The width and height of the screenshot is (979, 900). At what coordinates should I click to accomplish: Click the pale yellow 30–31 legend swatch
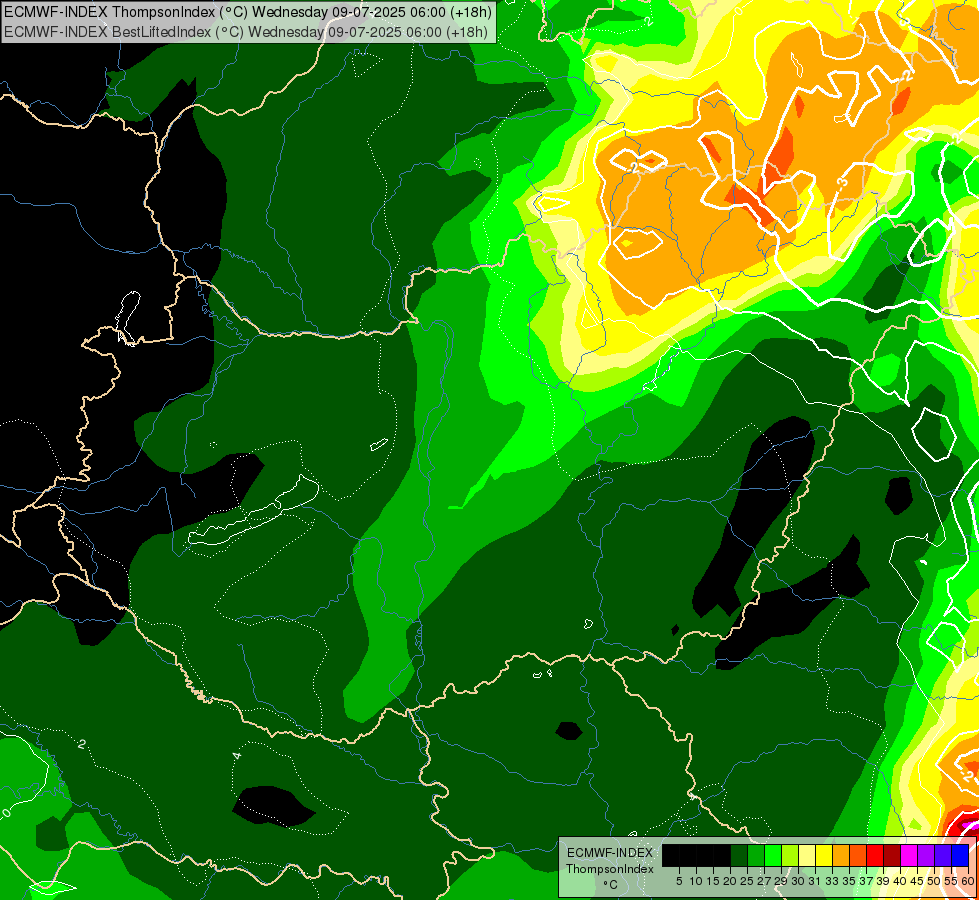click(x=807, y=856)
